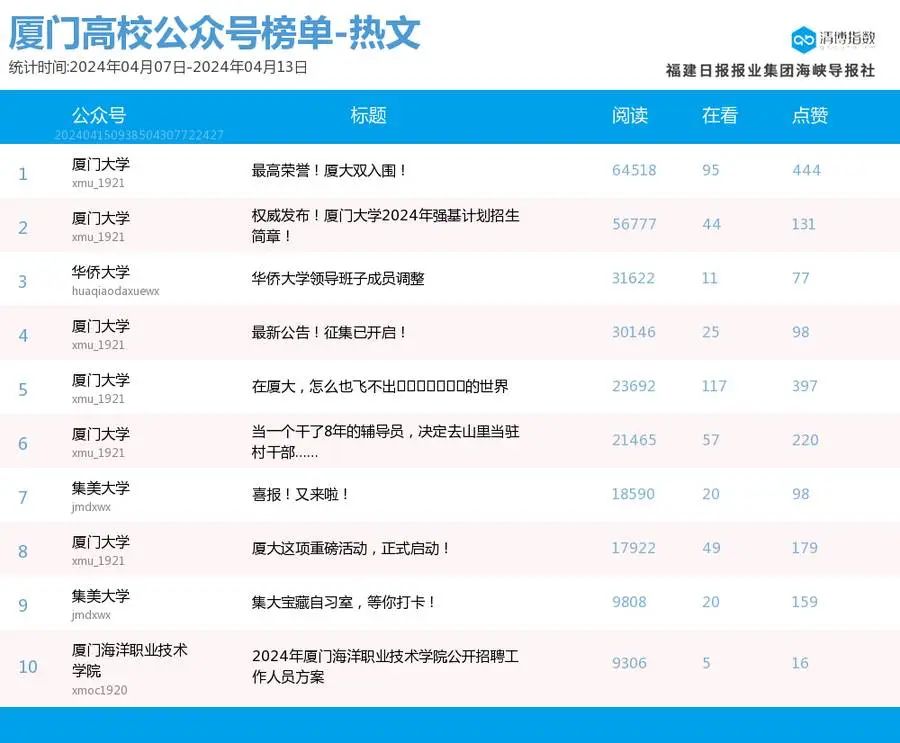Click 在看 value 11 in 华侨大学 row
Viewport: 900px width, 743px height.
[709, 278]
